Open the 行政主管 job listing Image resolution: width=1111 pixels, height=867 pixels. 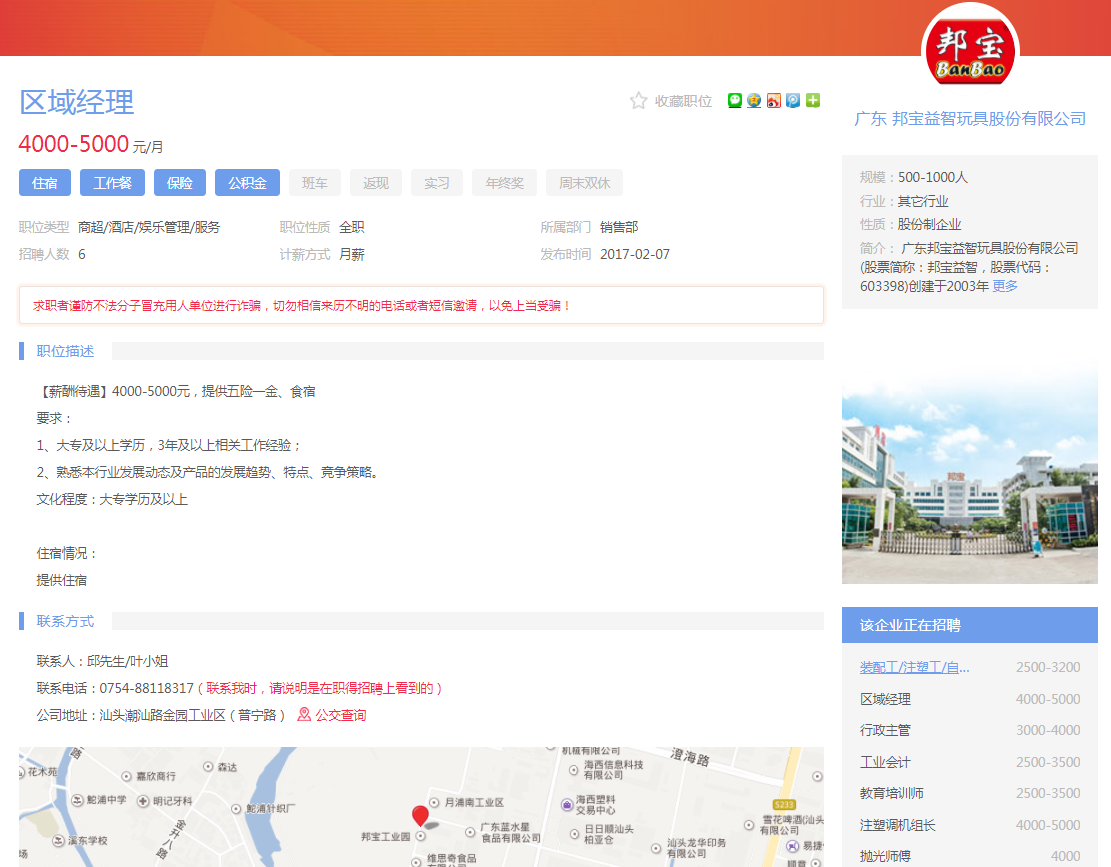(885, 730)
